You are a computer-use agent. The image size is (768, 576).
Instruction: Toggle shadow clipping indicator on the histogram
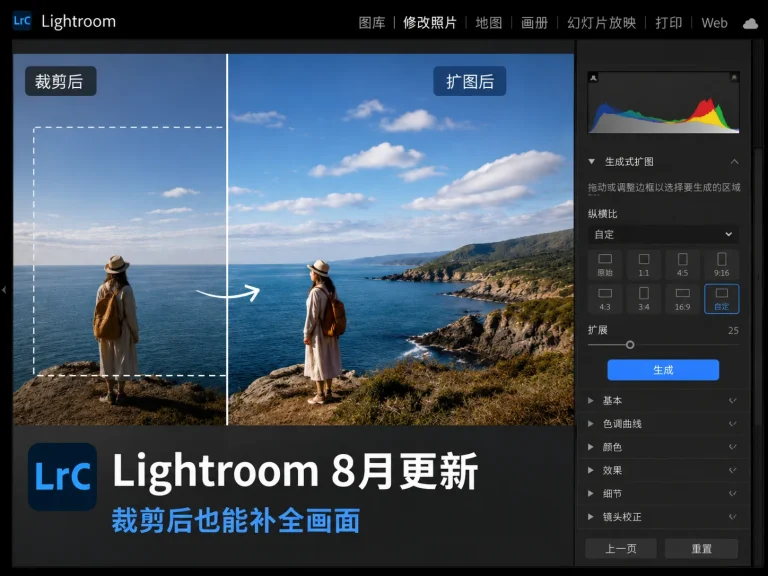coord(593,77)
